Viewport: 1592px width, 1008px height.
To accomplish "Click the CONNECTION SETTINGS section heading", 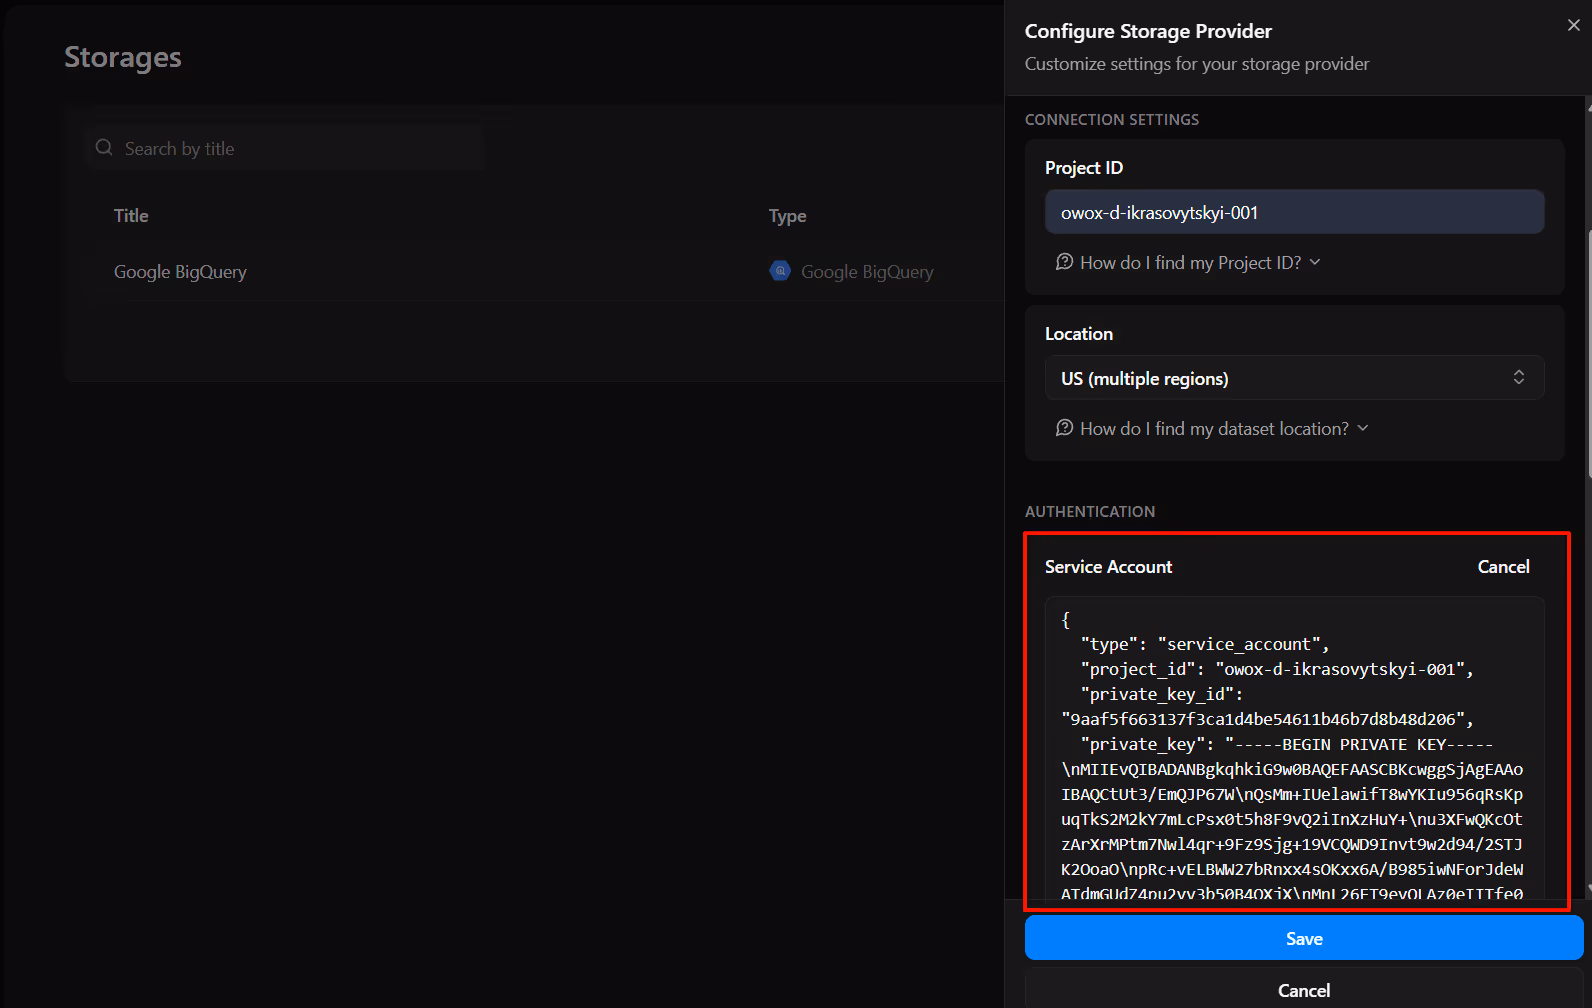I will coord(1112,120).
